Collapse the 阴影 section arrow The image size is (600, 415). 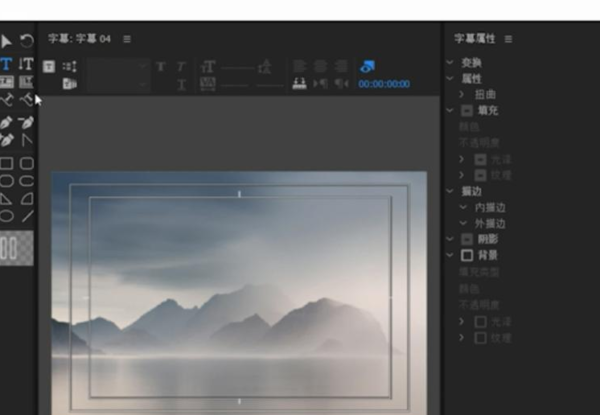tap(450, 239)
